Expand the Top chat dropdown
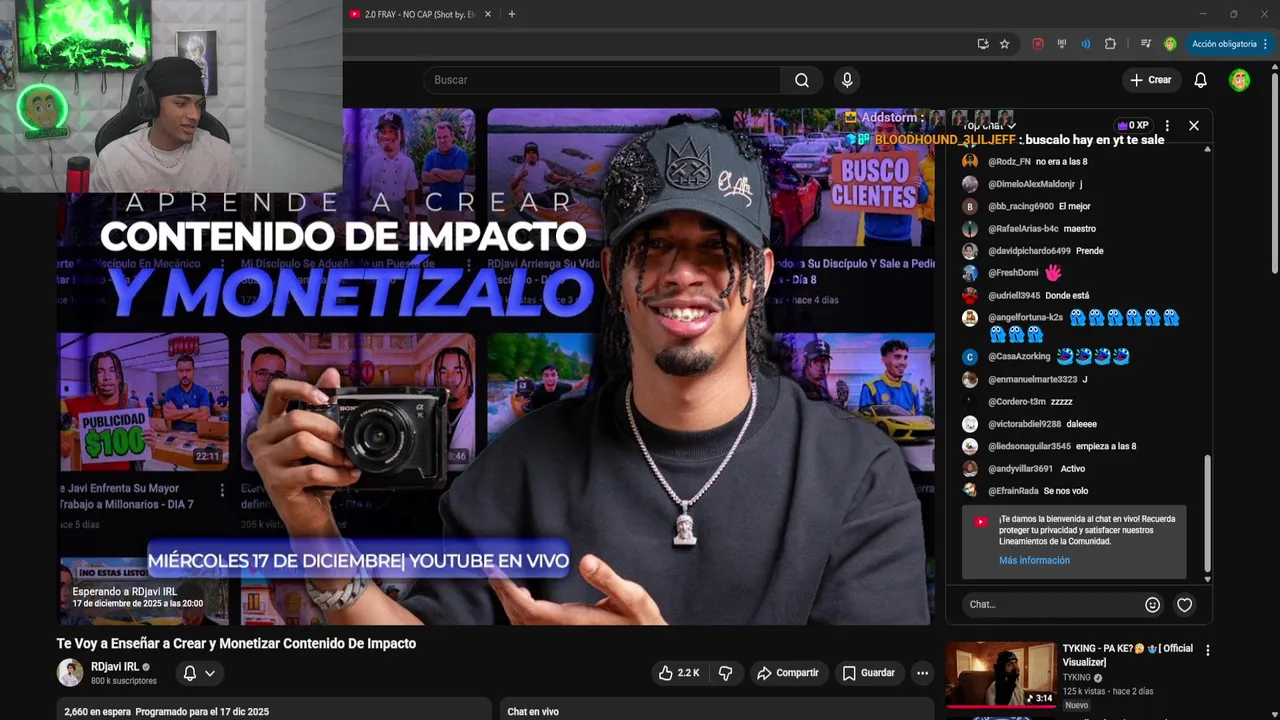The image size is (1280, 720). coord(991,126)
